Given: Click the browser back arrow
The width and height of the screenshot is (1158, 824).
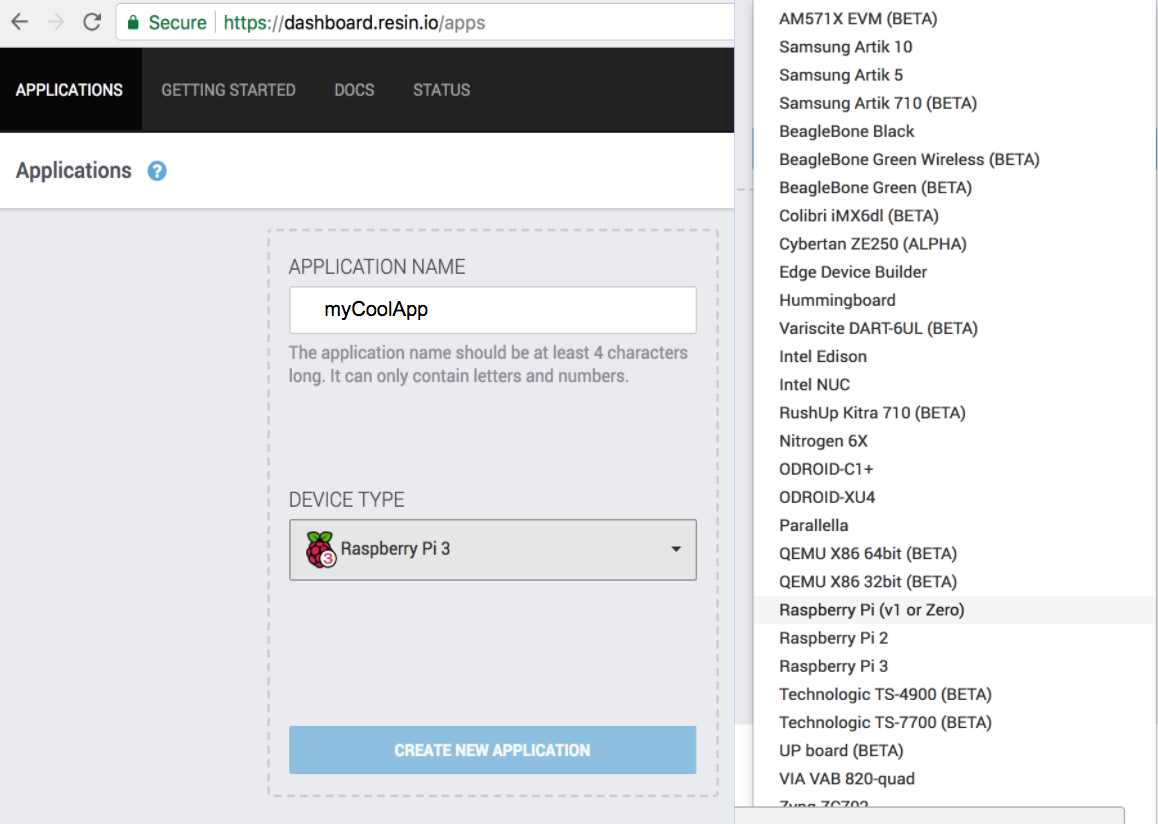Looking at the screenshot, I should [20, 22].
